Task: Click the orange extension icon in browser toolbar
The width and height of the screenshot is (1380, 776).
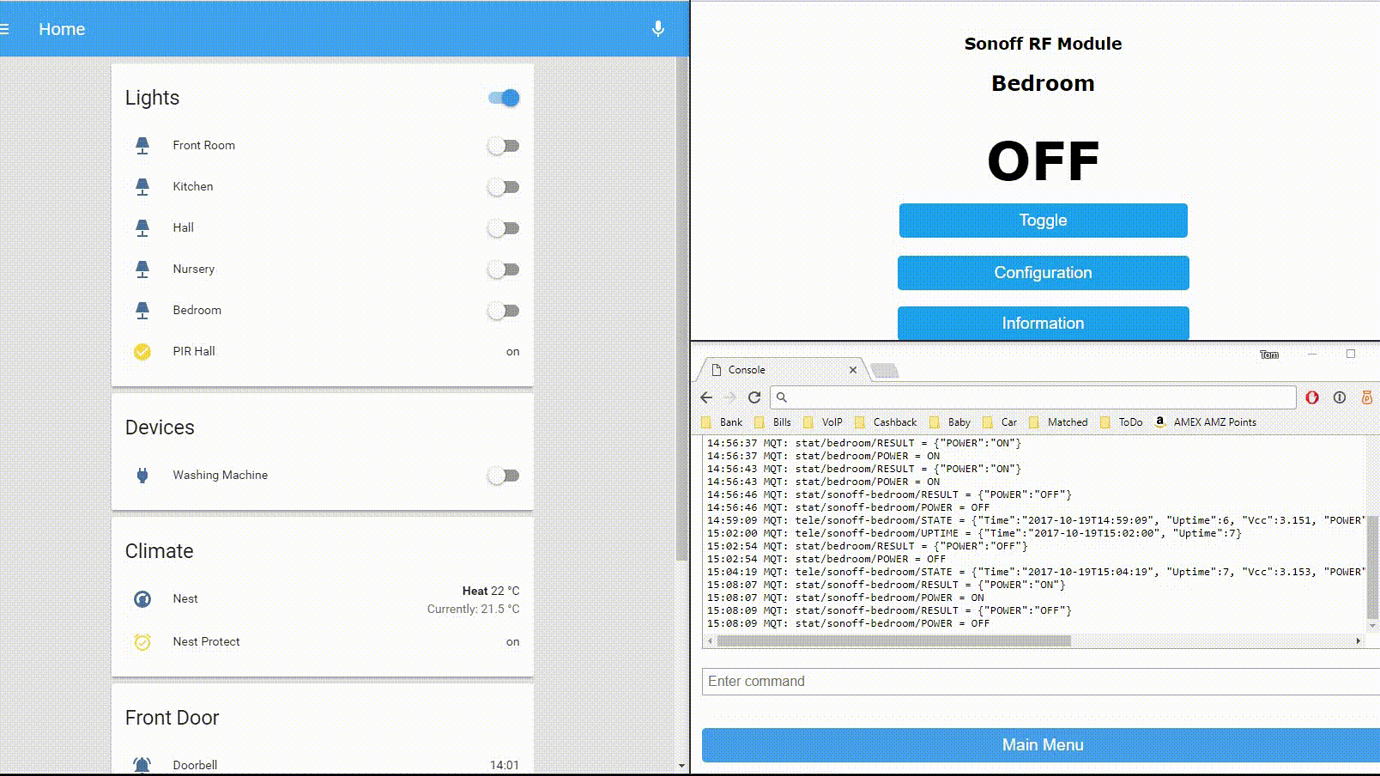Action: tap(1367, 397)
